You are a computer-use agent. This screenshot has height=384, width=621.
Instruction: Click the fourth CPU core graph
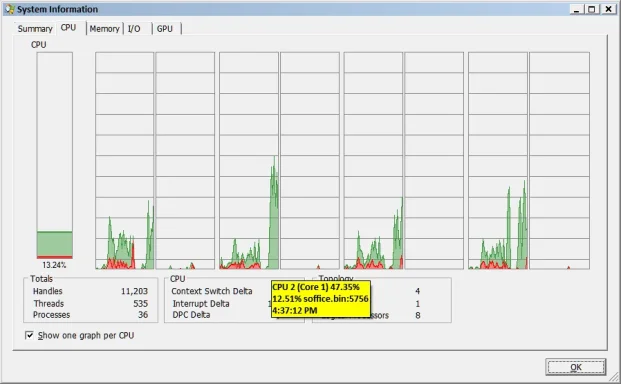[x=310, y=161]
